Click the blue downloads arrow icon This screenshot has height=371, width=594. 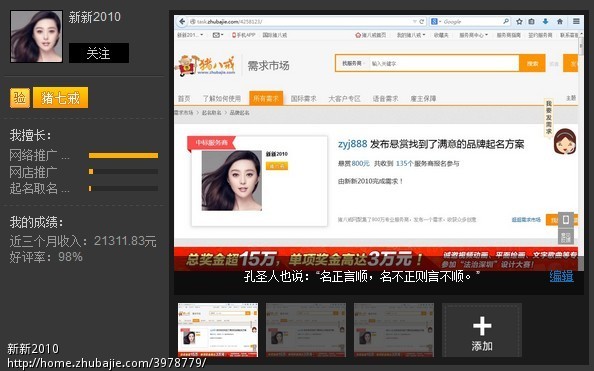pyautogui.click(x=545, y=22)
